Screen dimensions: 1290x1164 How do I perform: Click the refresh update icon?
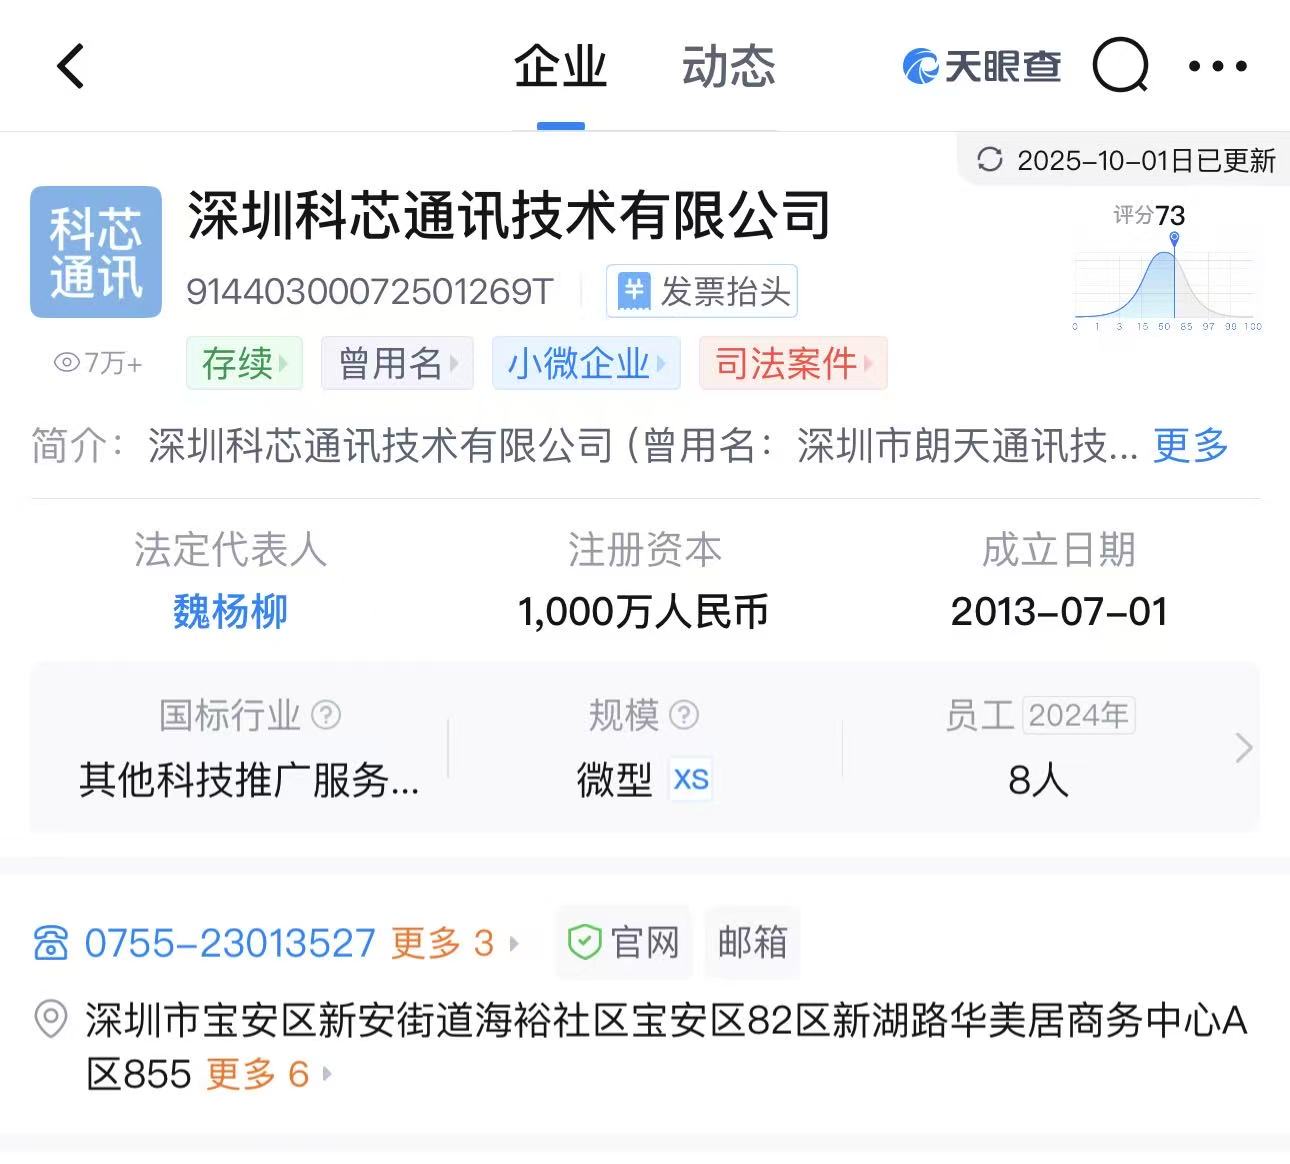pyautogui.click(x=989, y=160)
